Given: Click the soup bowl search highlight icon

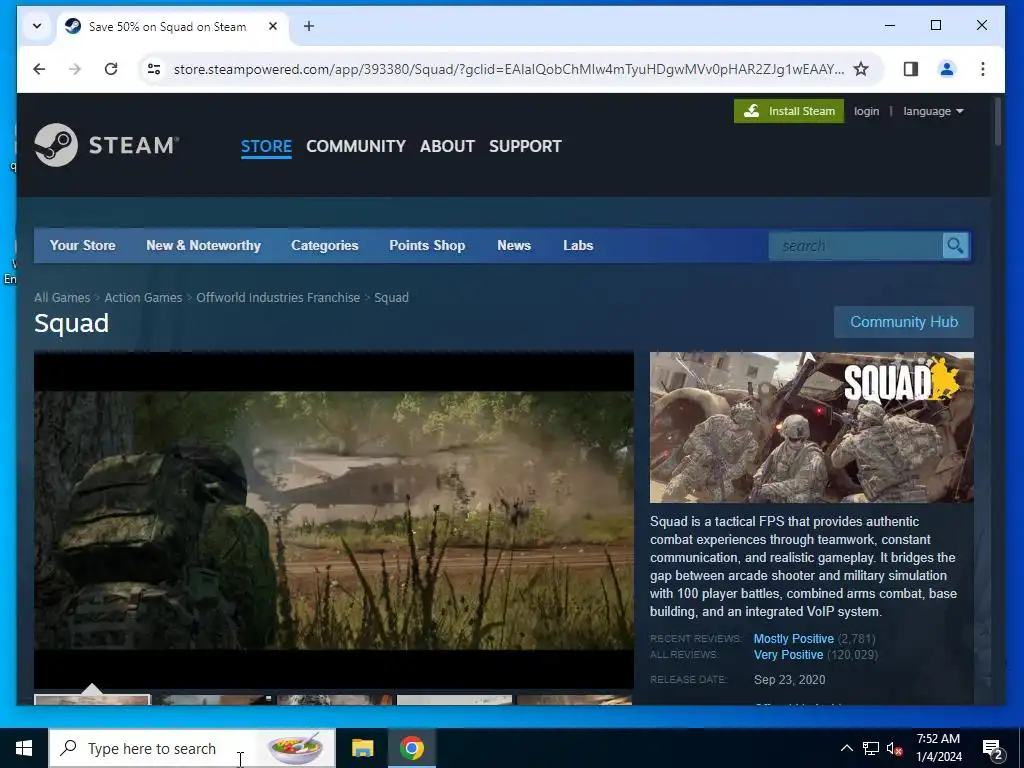Looking at the screenshot, I should 296,748.
